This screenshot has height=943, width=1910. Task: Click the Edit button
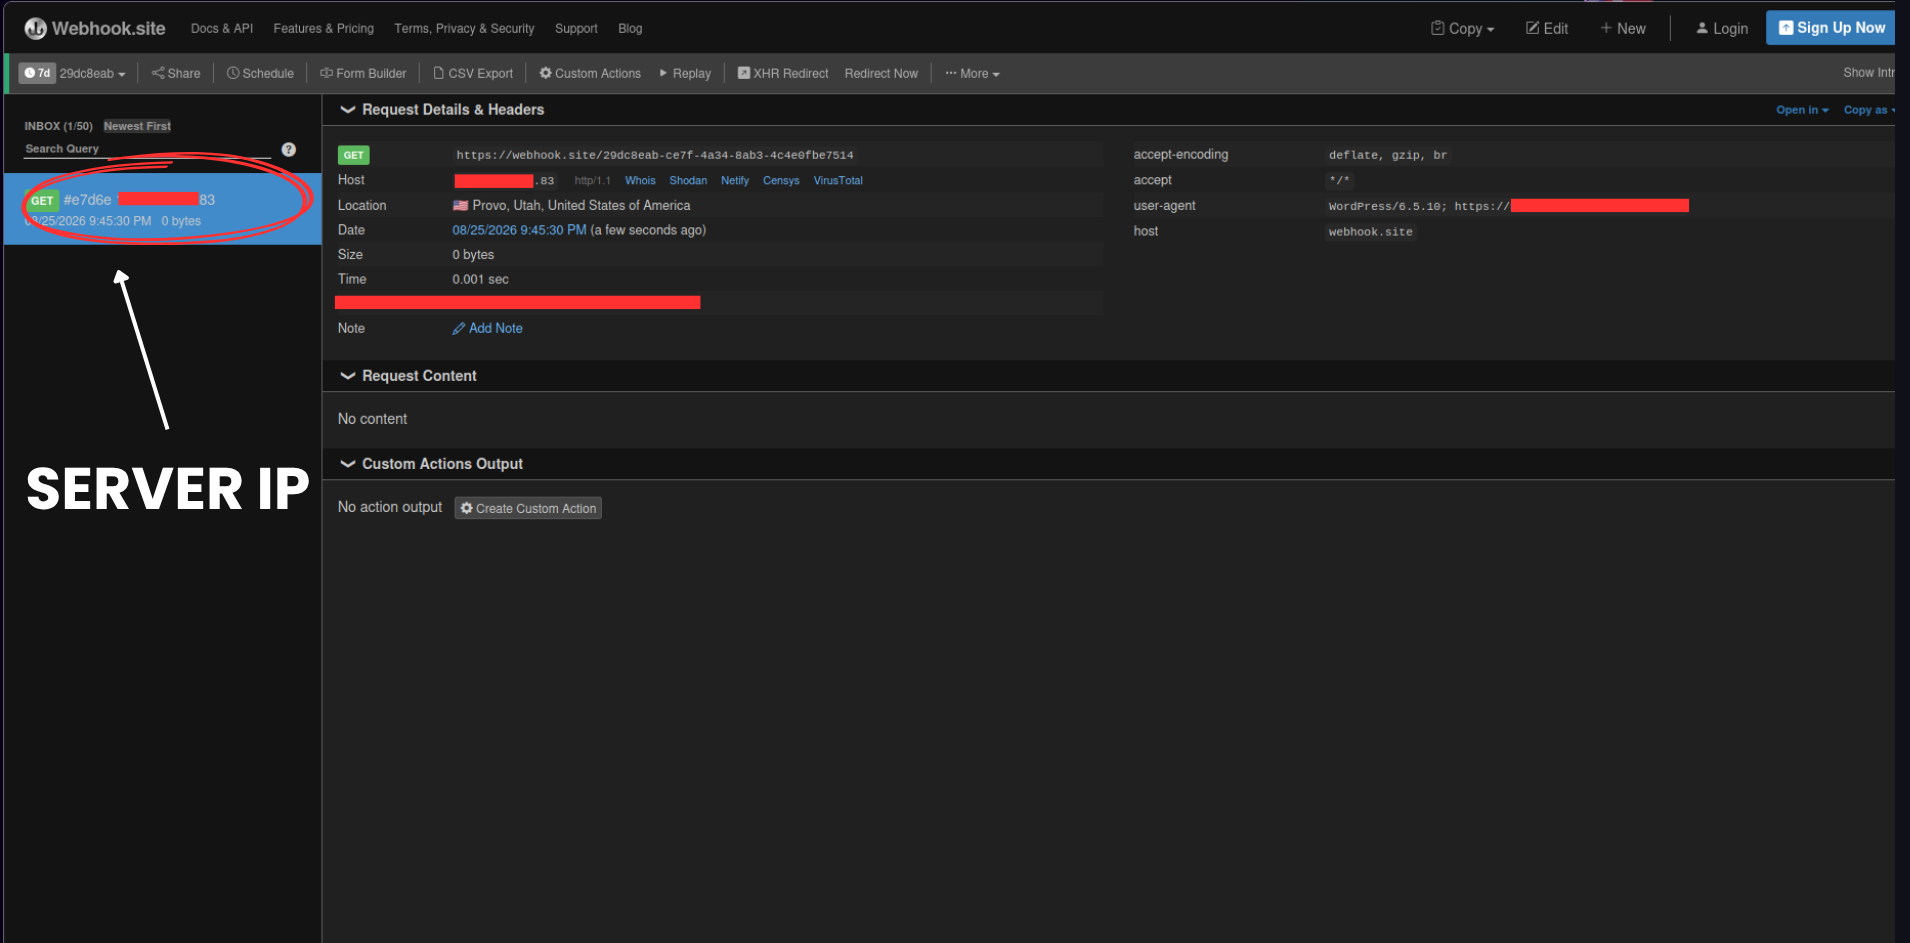[1546, 28]
